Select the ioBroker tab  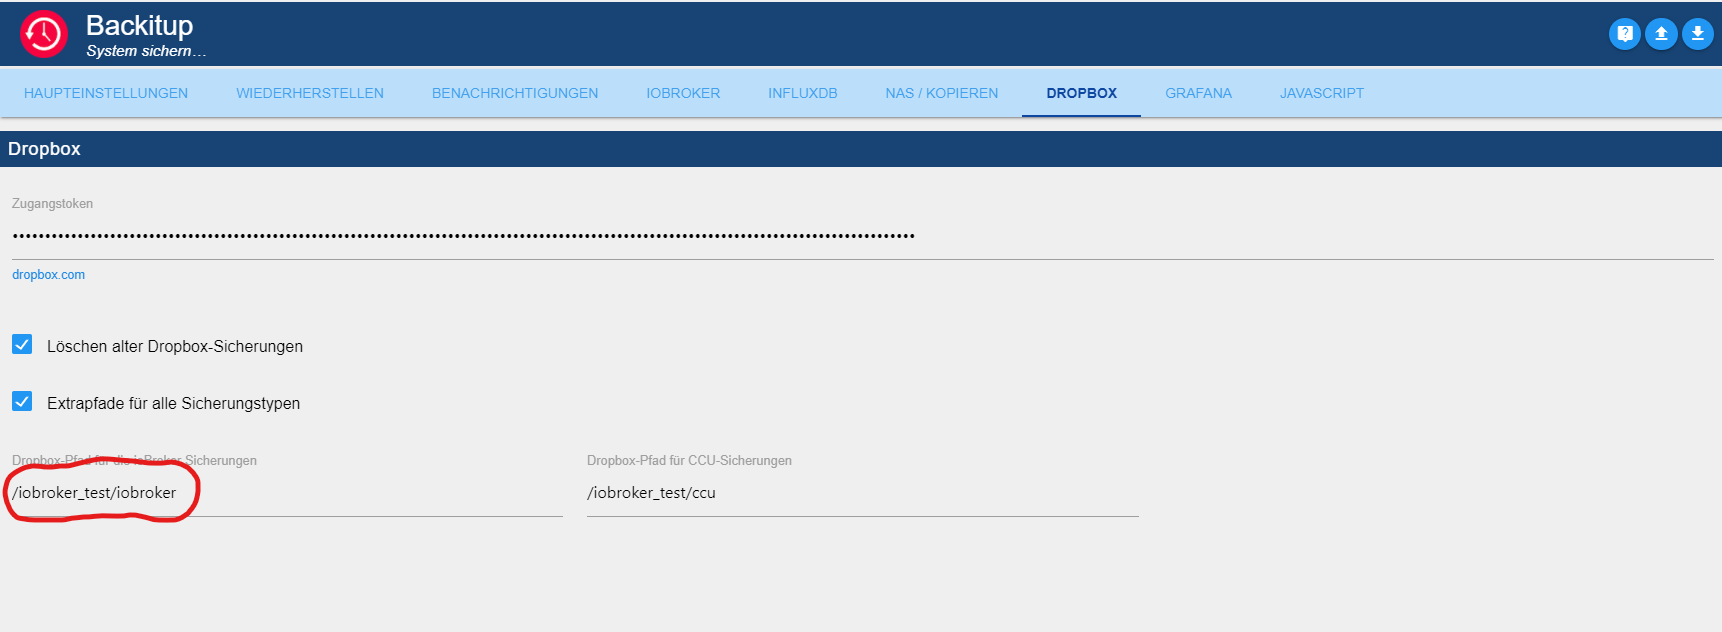tap(683, 93)
